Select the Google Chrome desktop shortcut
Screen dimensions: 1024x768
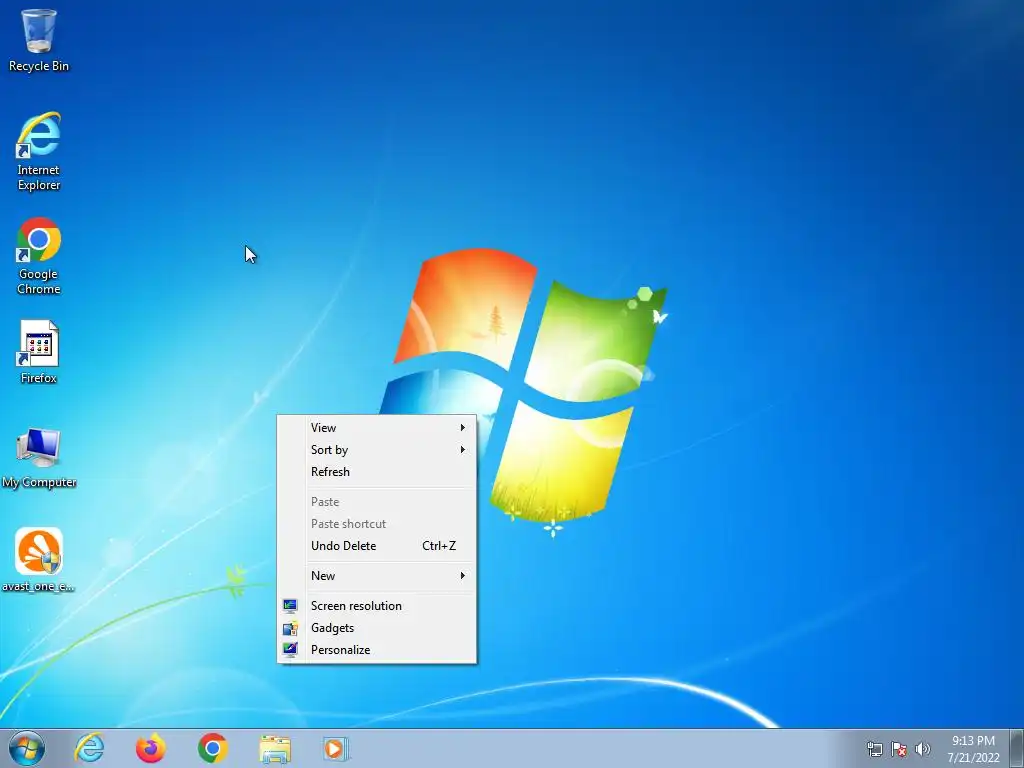[39, 256]
